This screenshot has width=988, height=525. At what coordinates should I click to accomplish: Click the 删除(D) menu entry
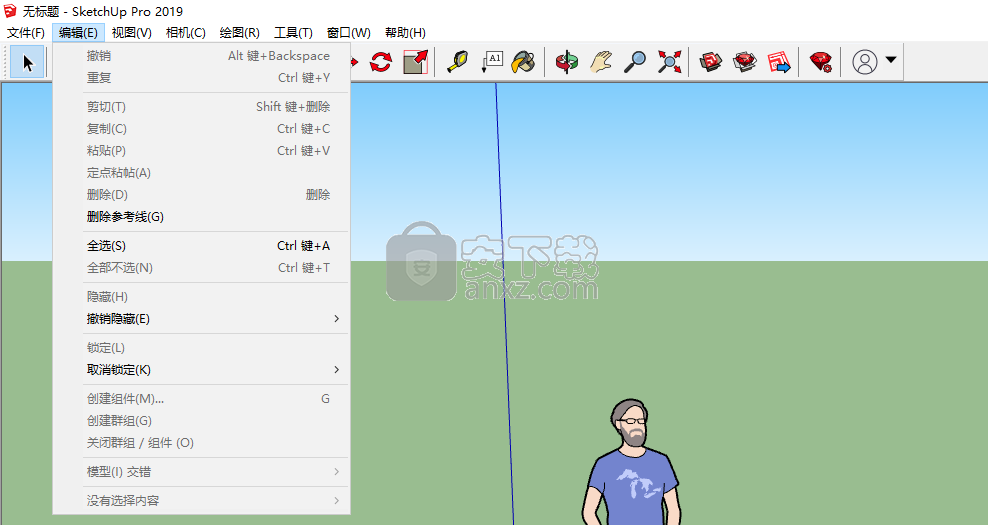click(202, 195)
